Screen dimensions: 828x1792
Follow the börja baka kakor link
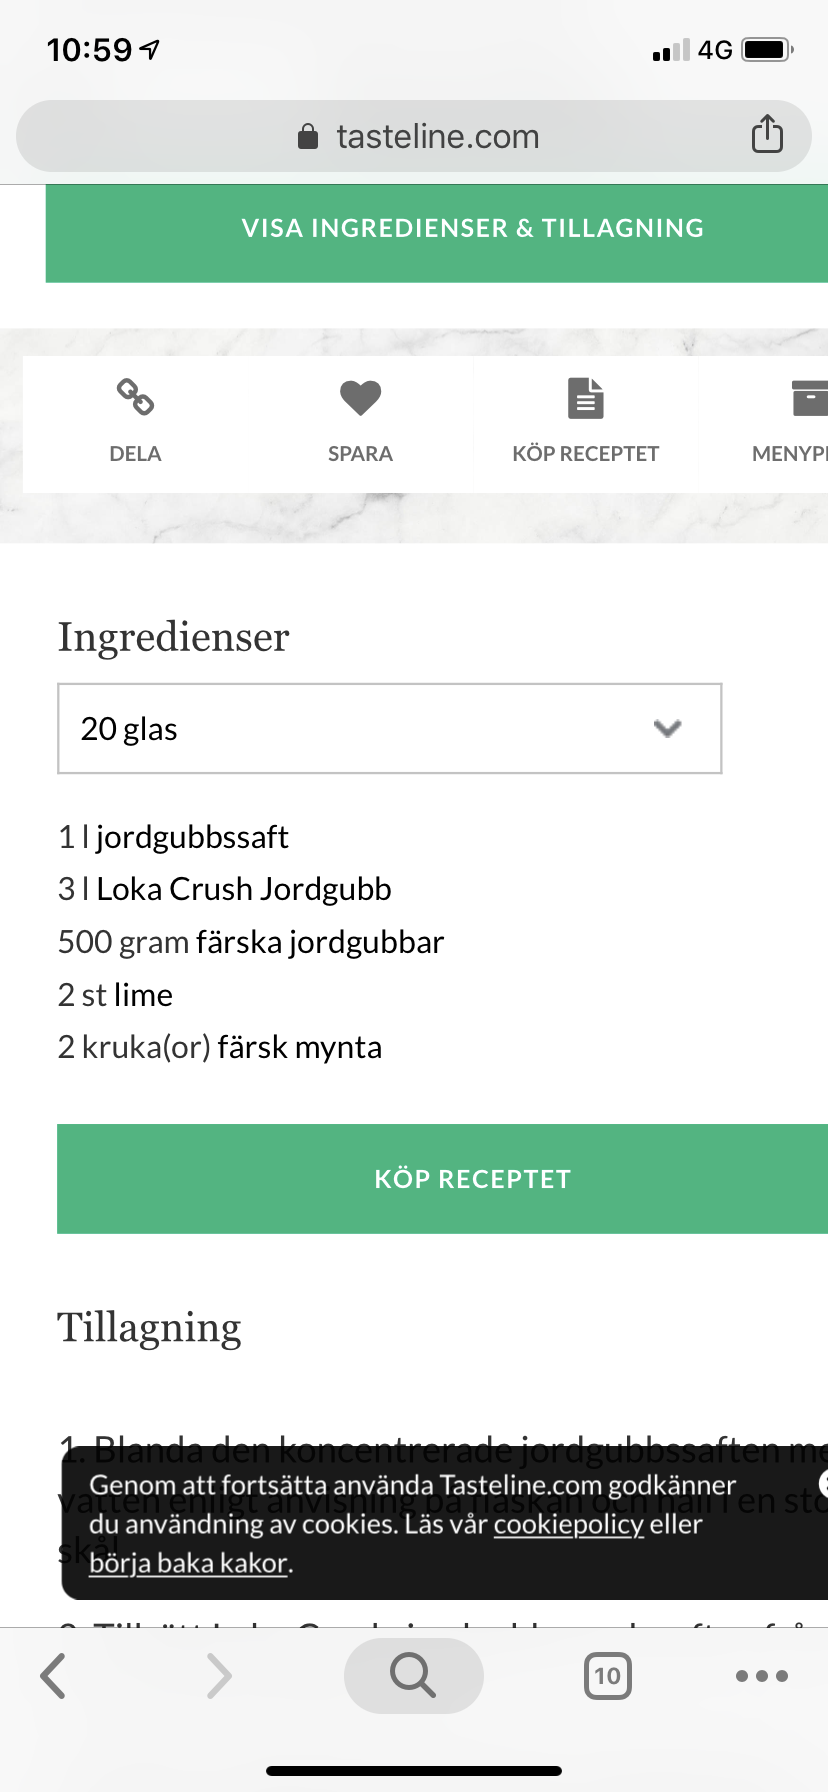(188, 1562)
